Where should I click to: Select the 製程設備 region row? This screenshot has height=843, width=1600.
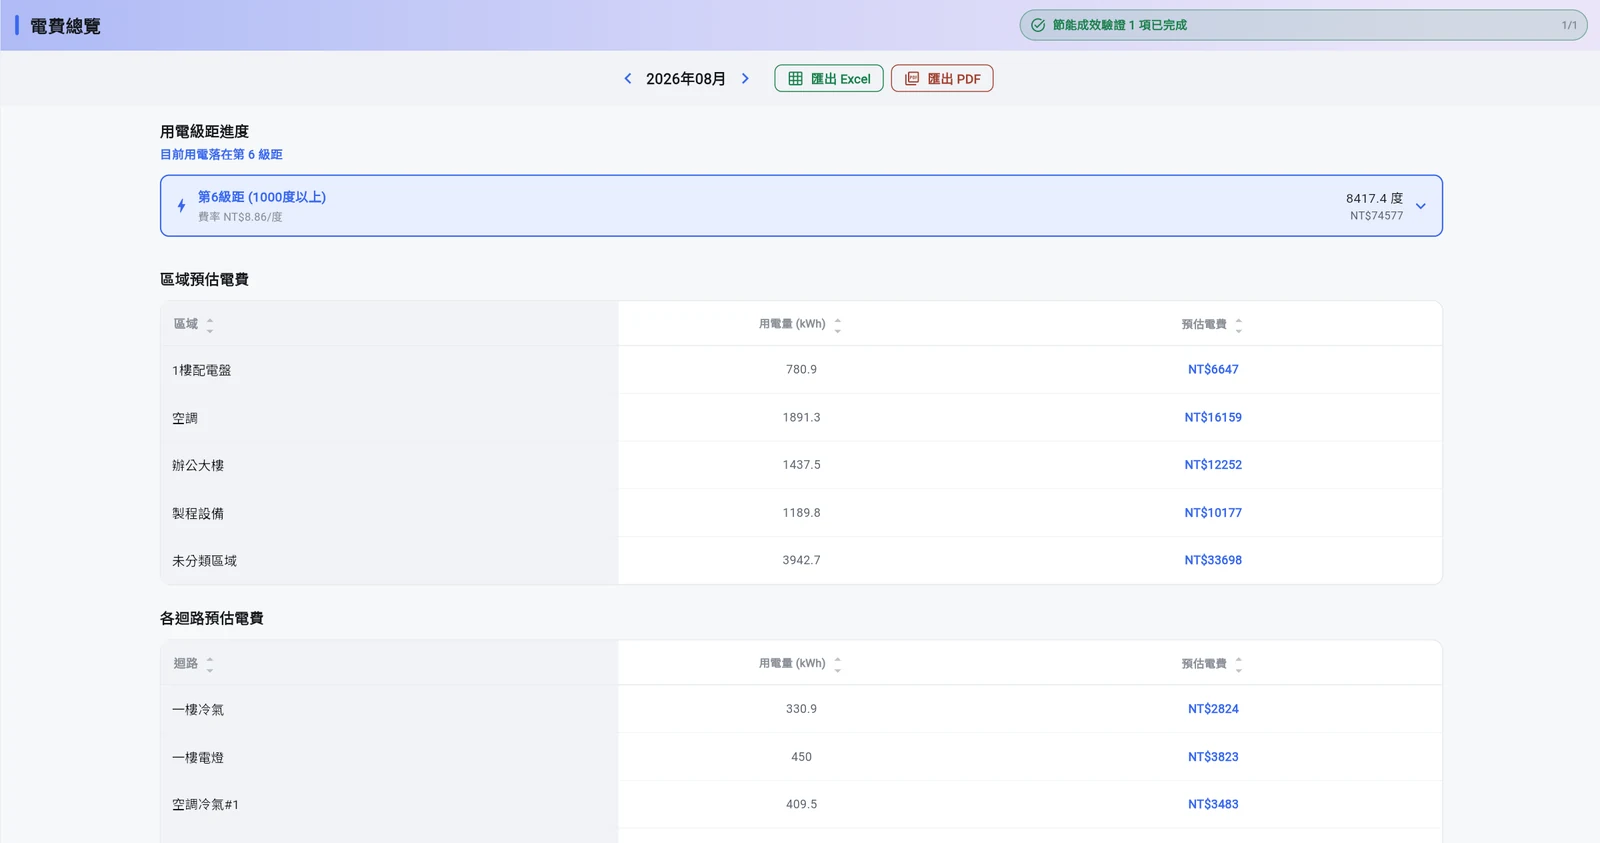(801, 513)
